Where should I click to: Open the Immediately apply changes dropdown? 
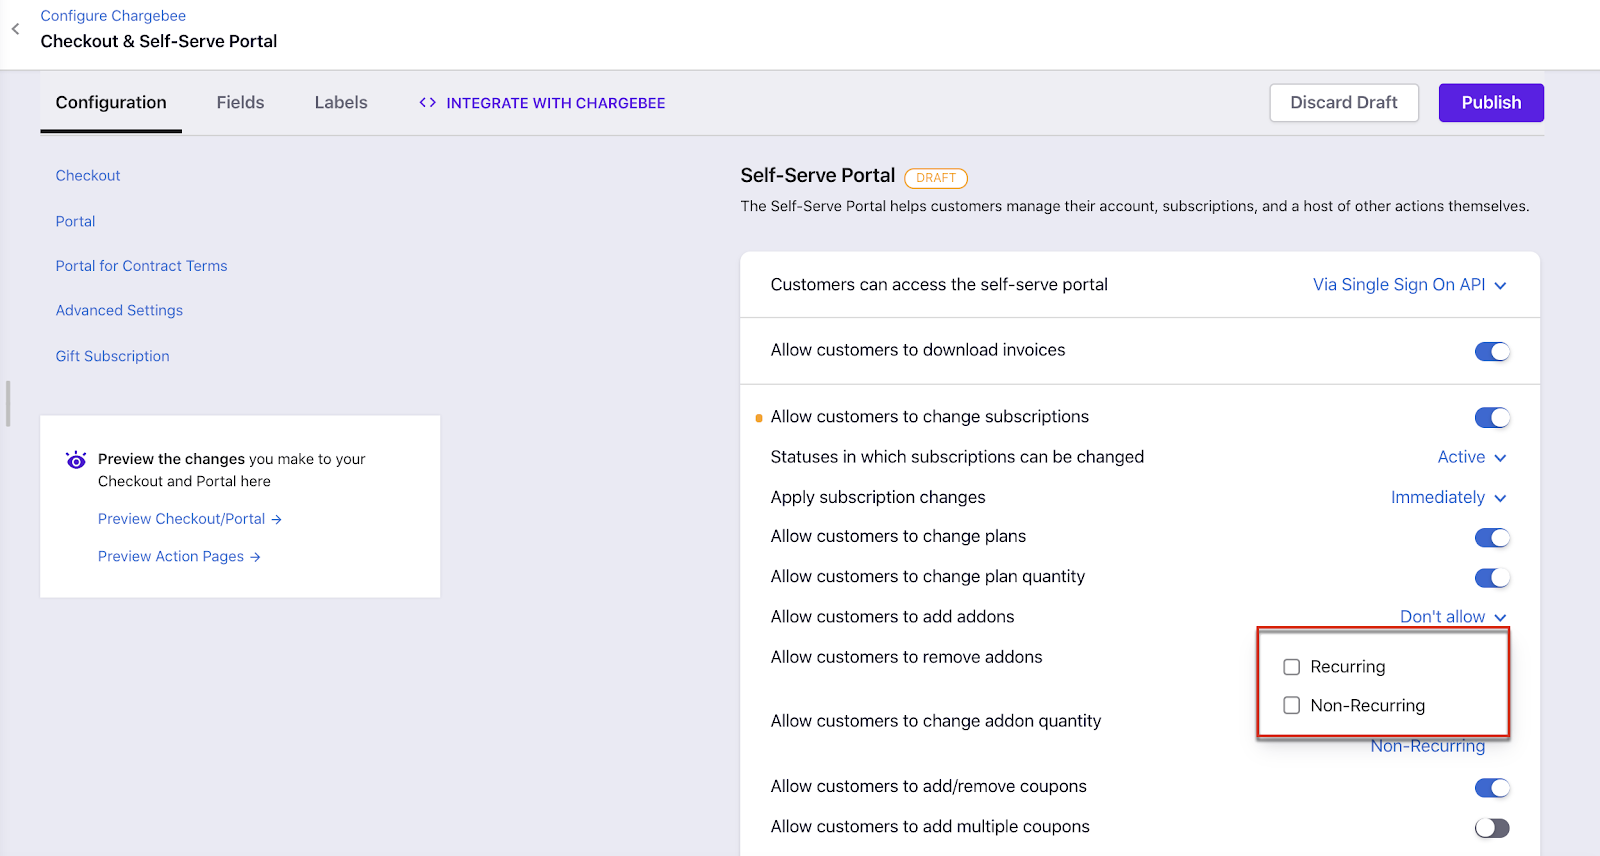1448,498
